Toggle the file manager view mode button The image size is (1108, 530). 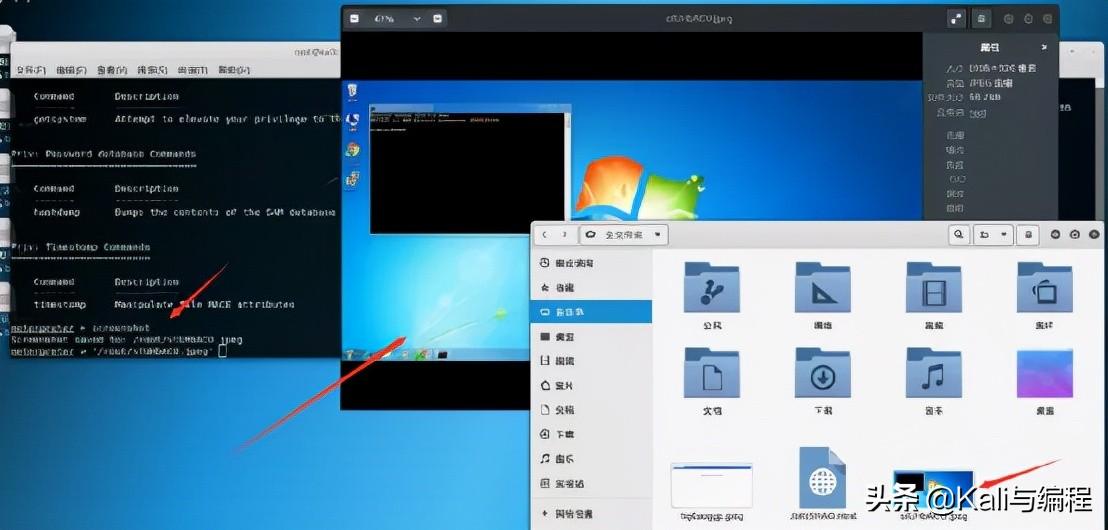984,234
